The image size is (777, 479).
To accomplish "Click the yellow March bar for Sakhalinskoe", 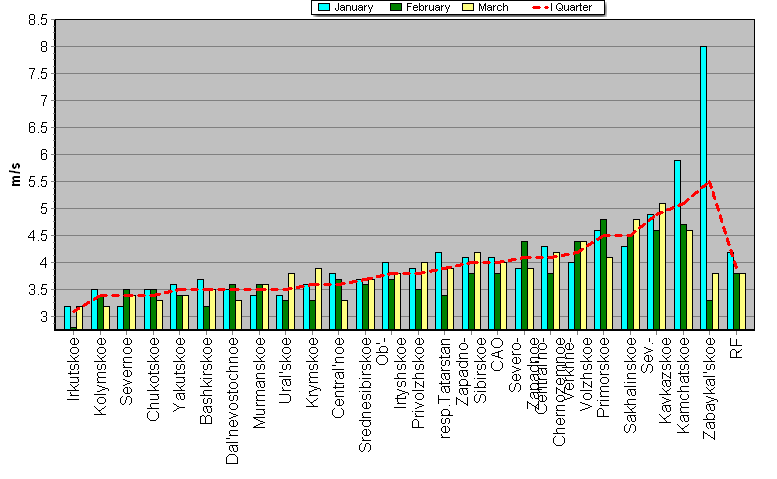I will tap(636, 274).
